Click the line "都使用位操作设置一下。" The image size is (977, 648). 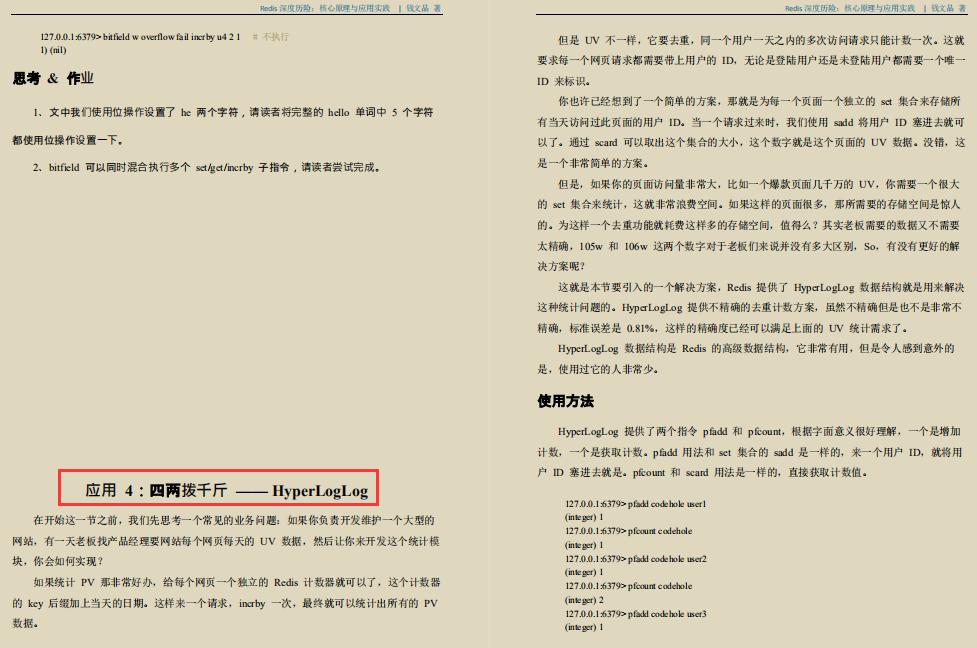coord(68,140)
